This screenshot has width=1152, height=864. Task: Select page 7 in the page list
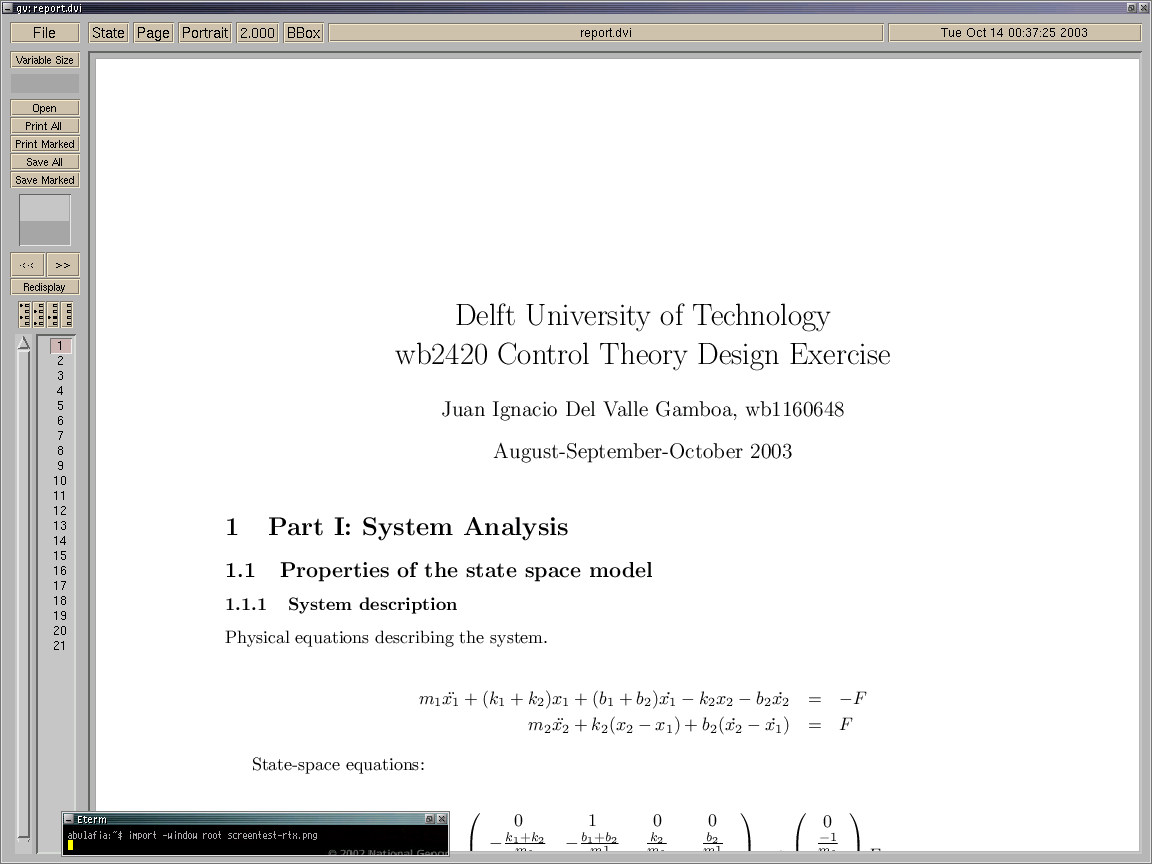pos(60,436)
